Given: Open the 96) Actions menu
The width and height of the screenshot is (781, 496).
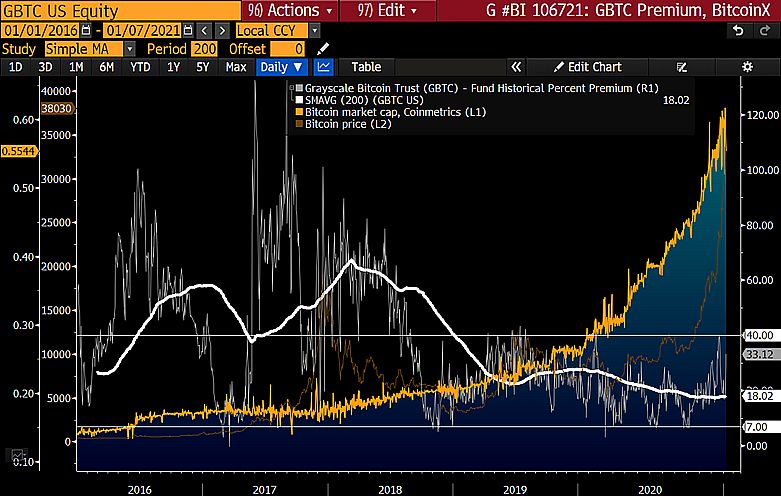Looking at the screenshot, I should (x=289, y=10).
